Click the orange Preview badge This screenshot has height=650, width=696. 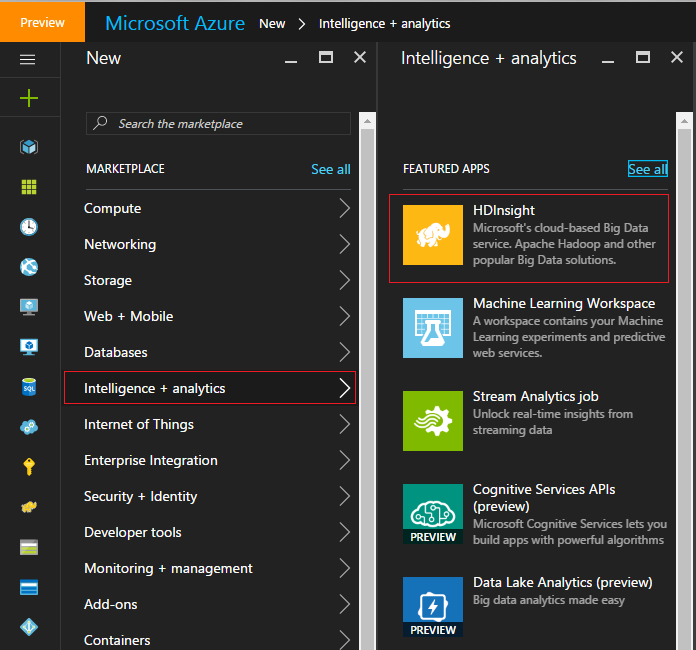pyautogui.click(x=43, y=22)
